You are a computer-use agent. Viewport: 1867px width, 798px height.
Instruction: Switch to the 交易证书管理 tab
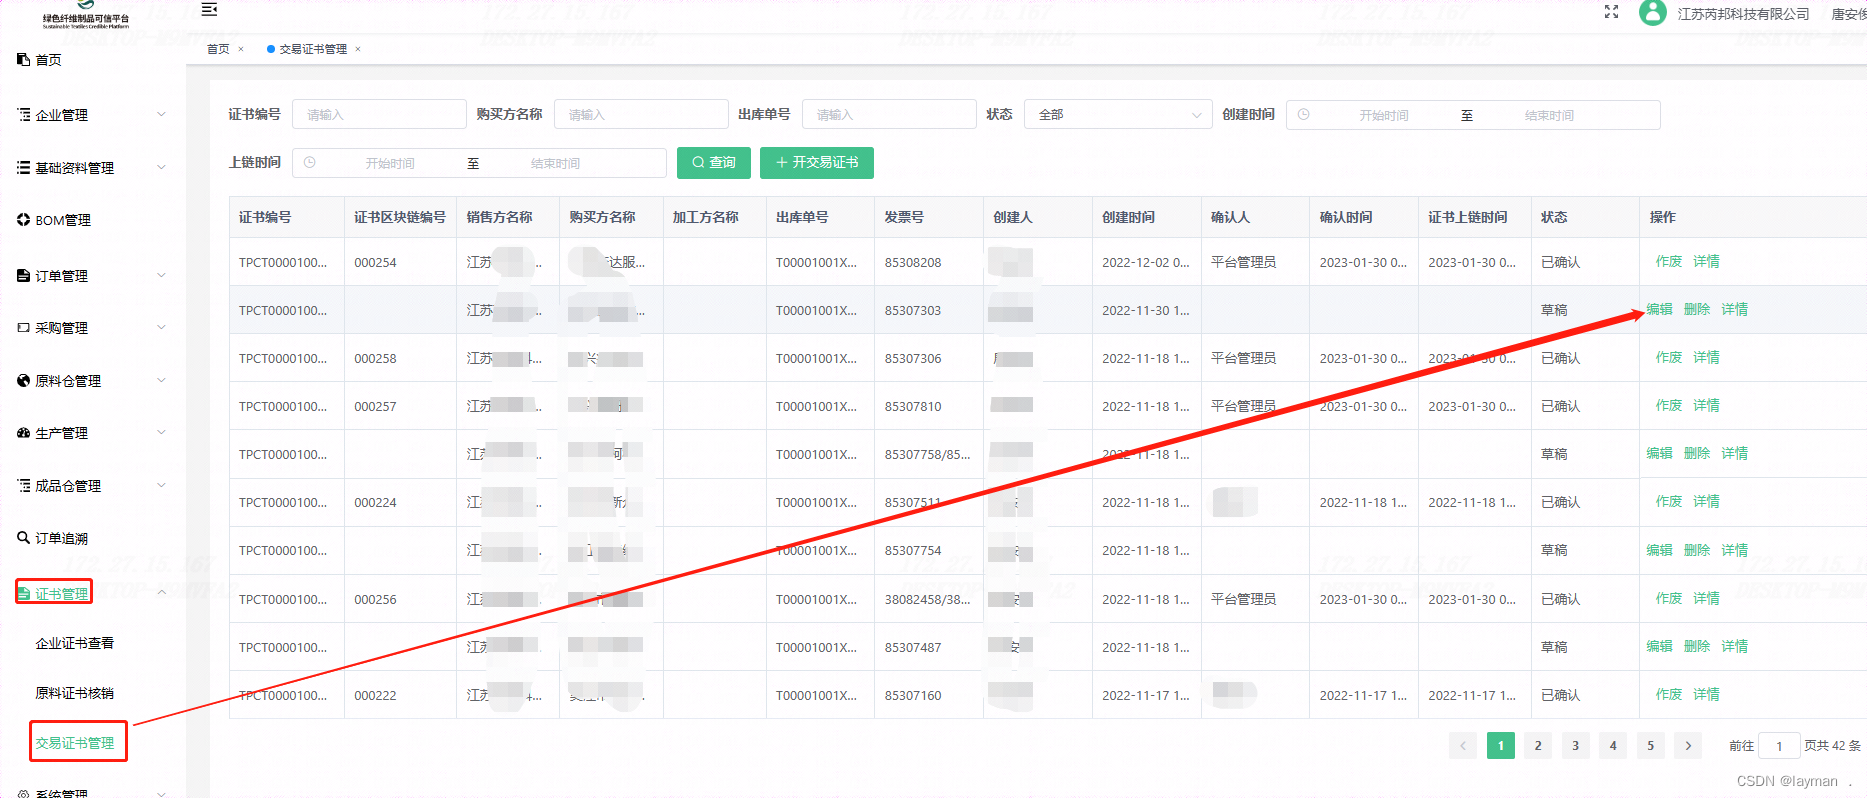click(313, 49)
